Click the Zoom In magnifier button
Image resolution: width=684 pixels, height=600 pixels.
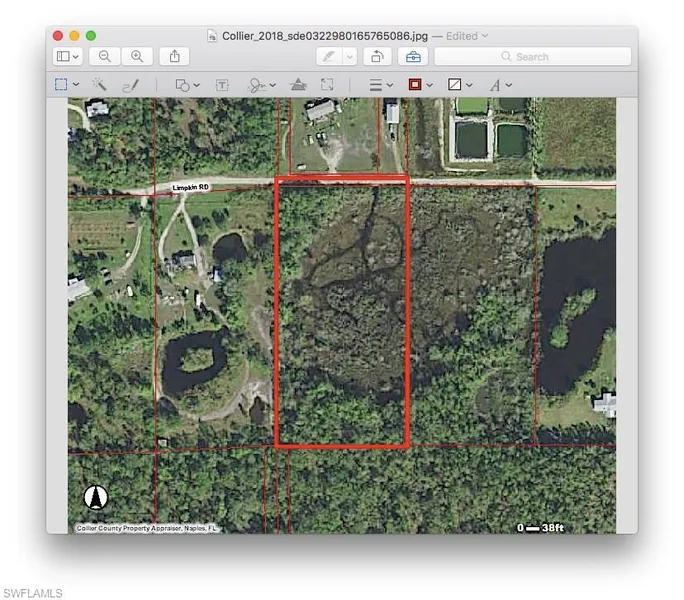pos(137,57)
